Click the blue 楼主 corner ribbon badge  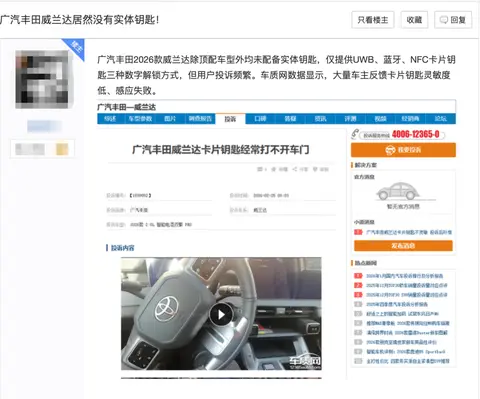75,48
